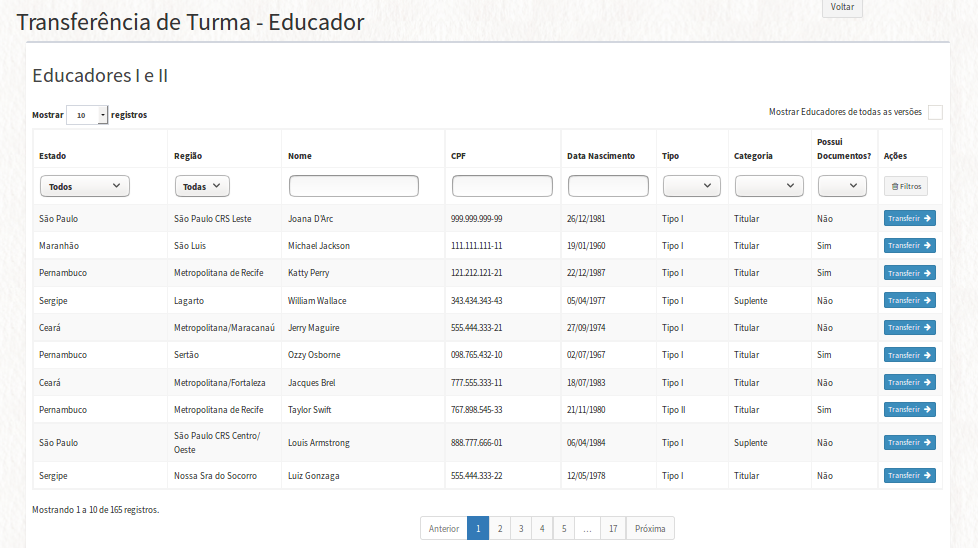The image size is (978, 548).
Task: Transfer Ozzy Osborne educator
Action: point(909,355)
